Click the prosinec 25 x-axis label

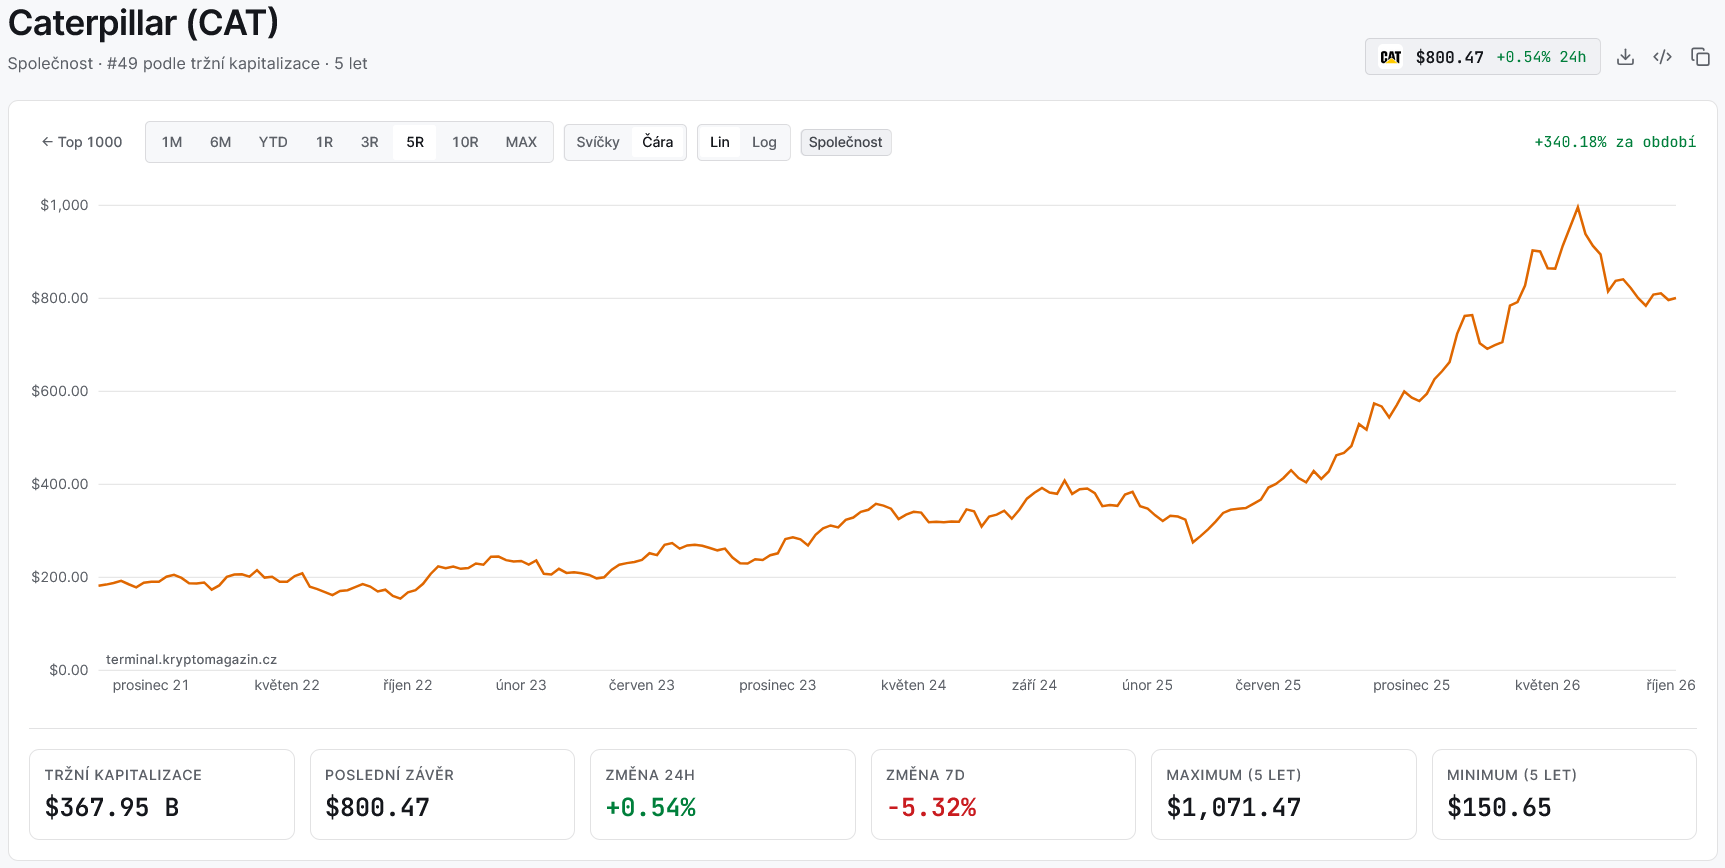coord(1411,685)
